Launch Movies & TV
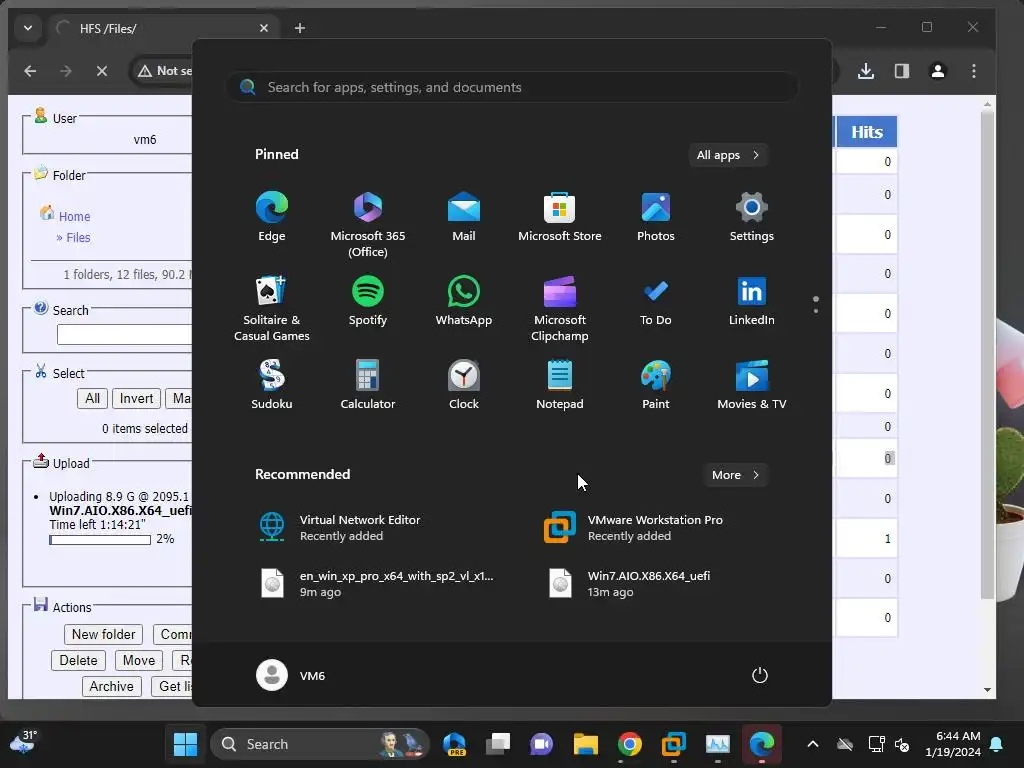The image size is (1024, 768). coord(752,385)
